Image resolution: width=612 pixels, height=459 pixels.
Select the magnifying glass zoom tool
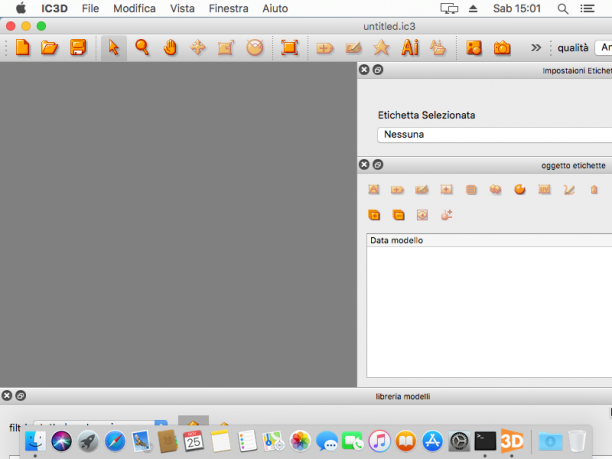142,48
